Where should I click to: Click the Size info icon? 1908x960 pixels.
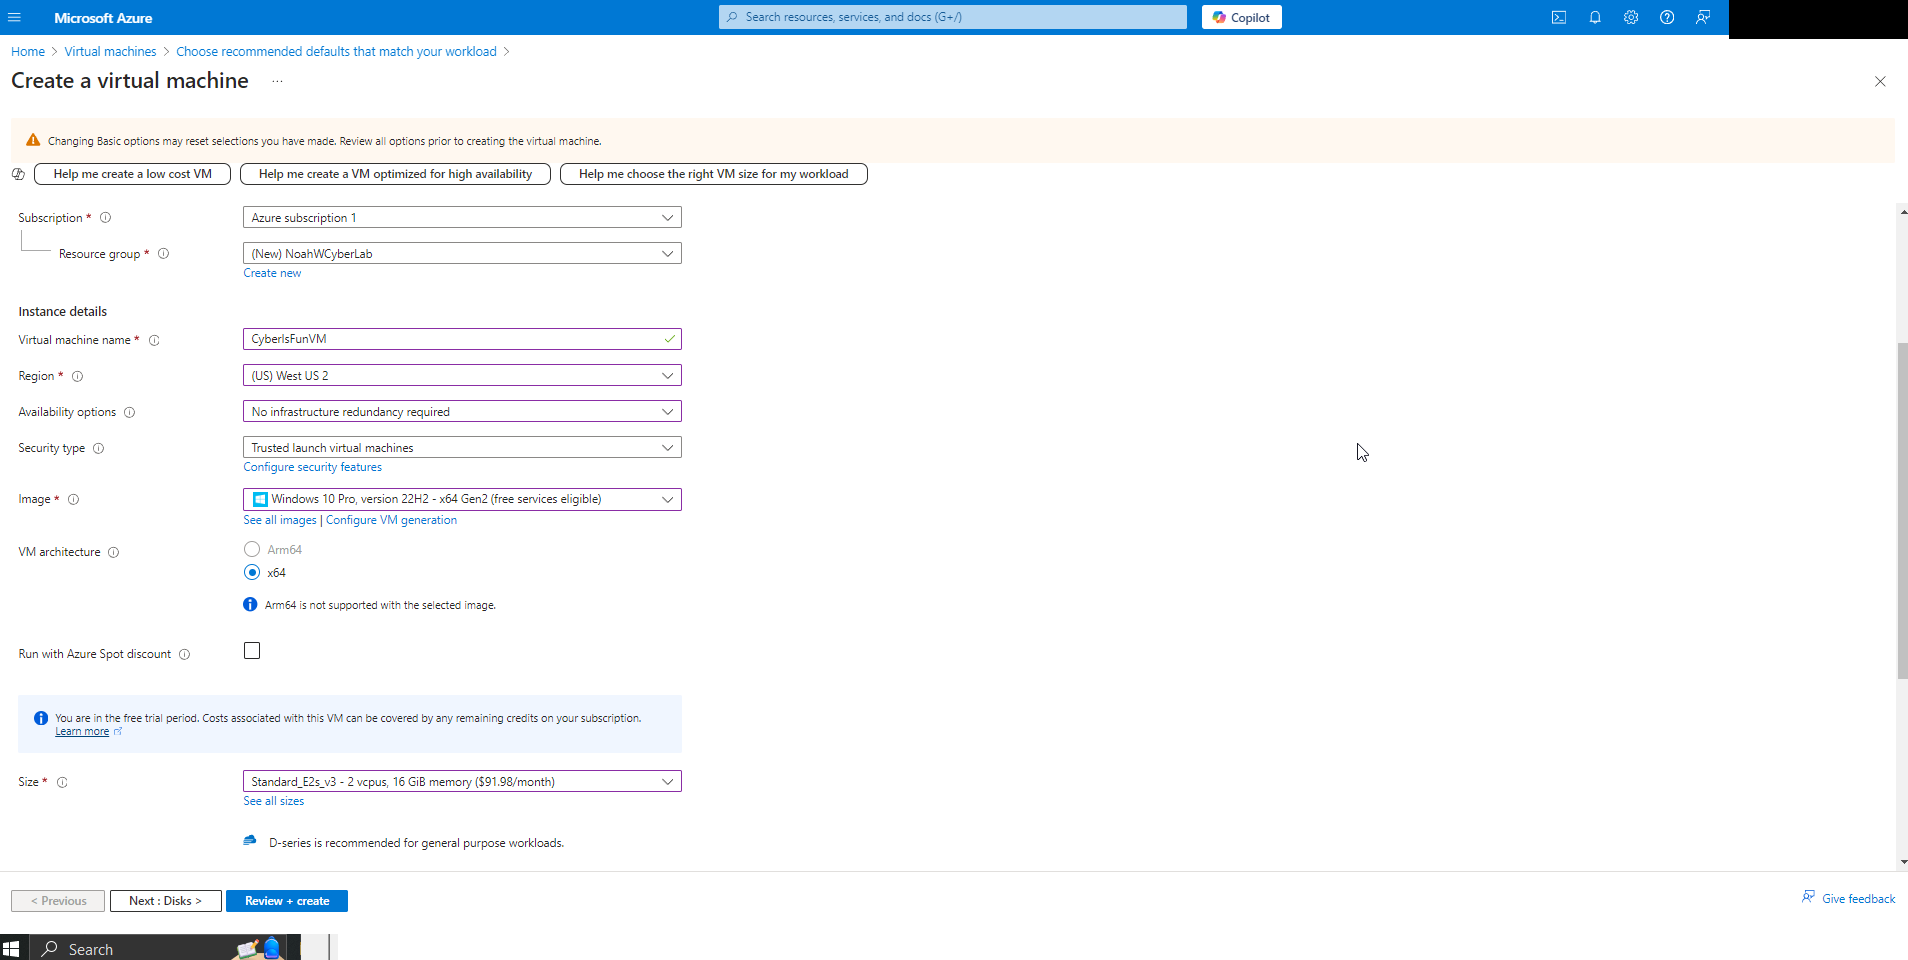[62, 782]
